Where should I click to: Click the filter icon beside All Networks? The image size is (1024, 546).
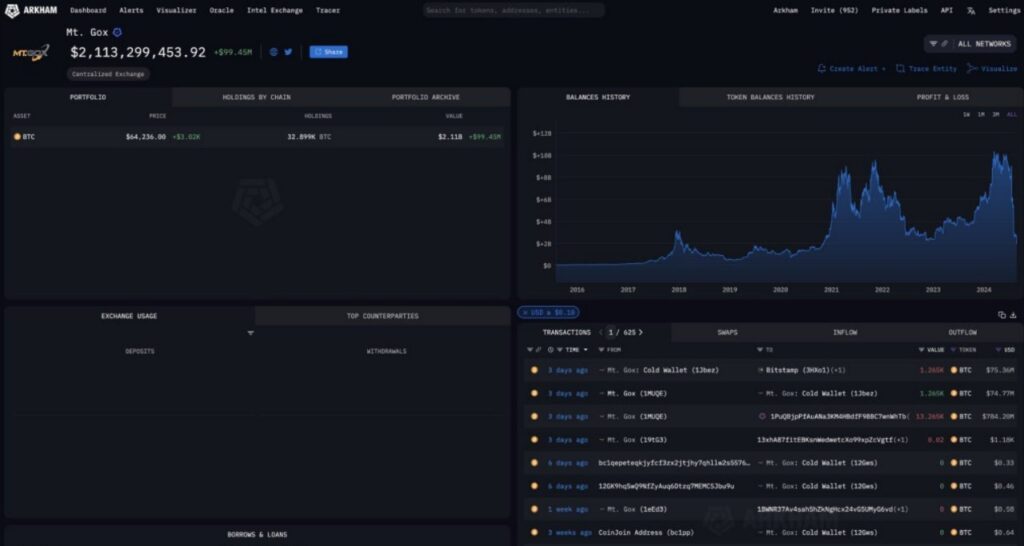pyautogui.click(x=933, y=44)
